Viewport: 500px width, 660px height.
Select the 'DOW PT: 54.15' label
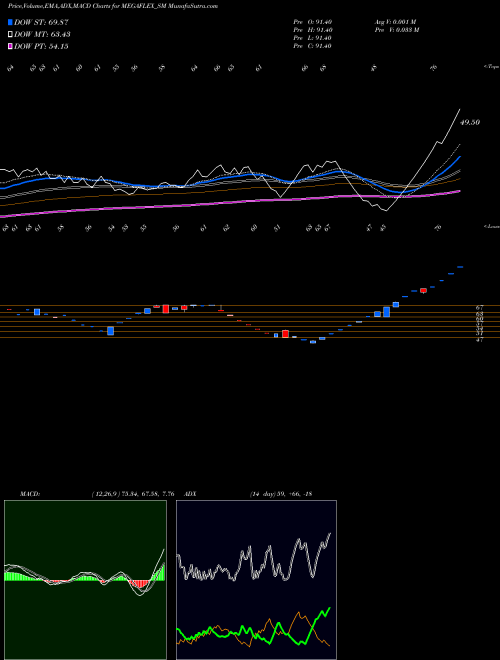tap(41, 47)
